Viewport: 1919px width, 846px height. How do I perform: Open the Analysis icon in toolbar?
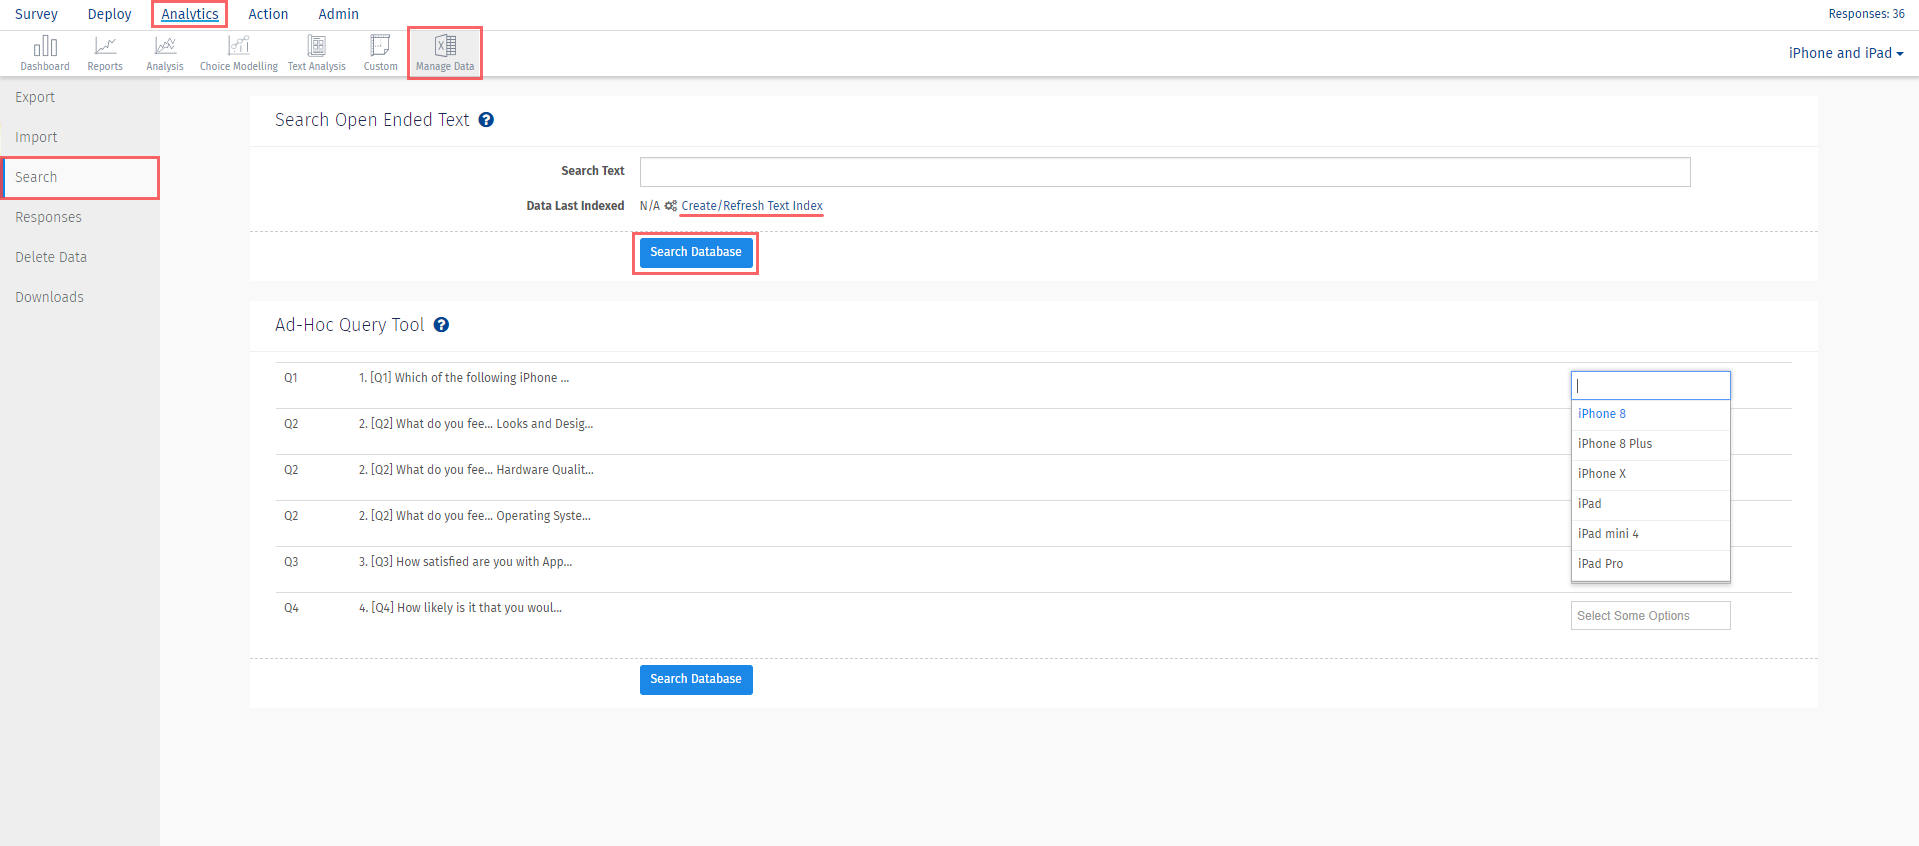165,53
